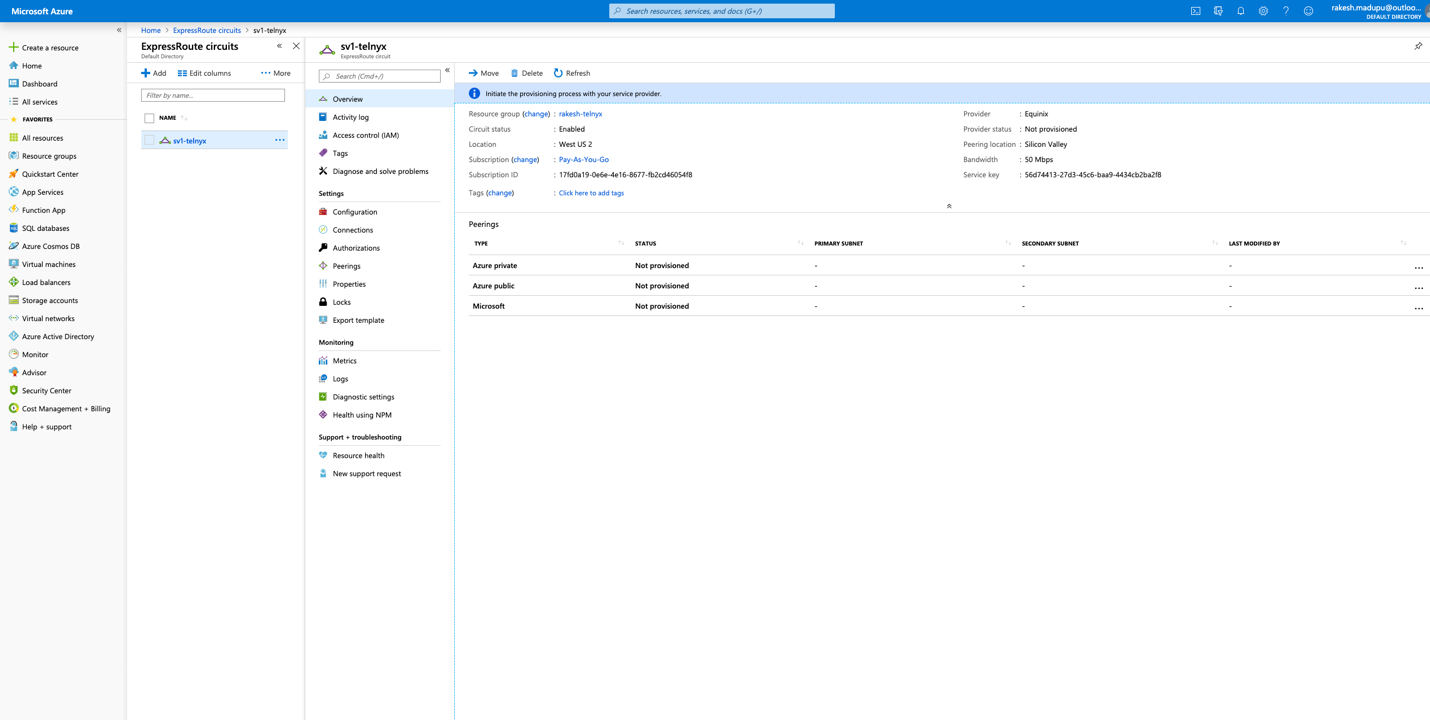Open Virtual machines in sidebar
This screenshot has height=720, width=1430.
pos(48,264)
